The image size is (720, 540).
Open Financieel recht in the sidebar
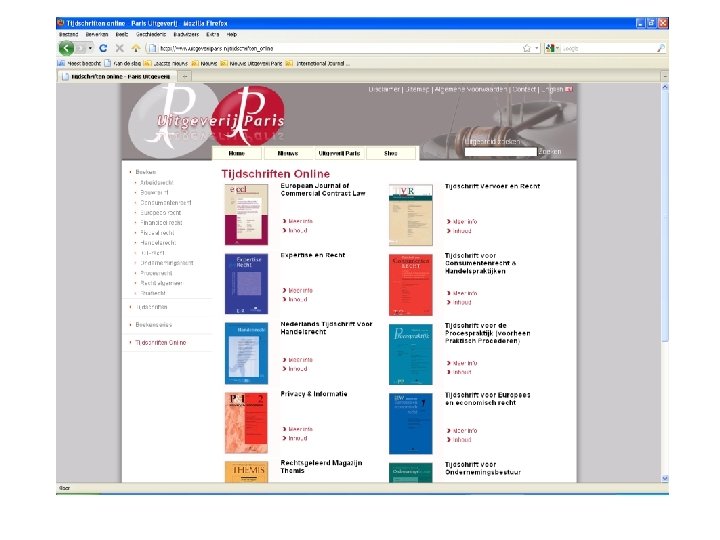coord(161,223)
